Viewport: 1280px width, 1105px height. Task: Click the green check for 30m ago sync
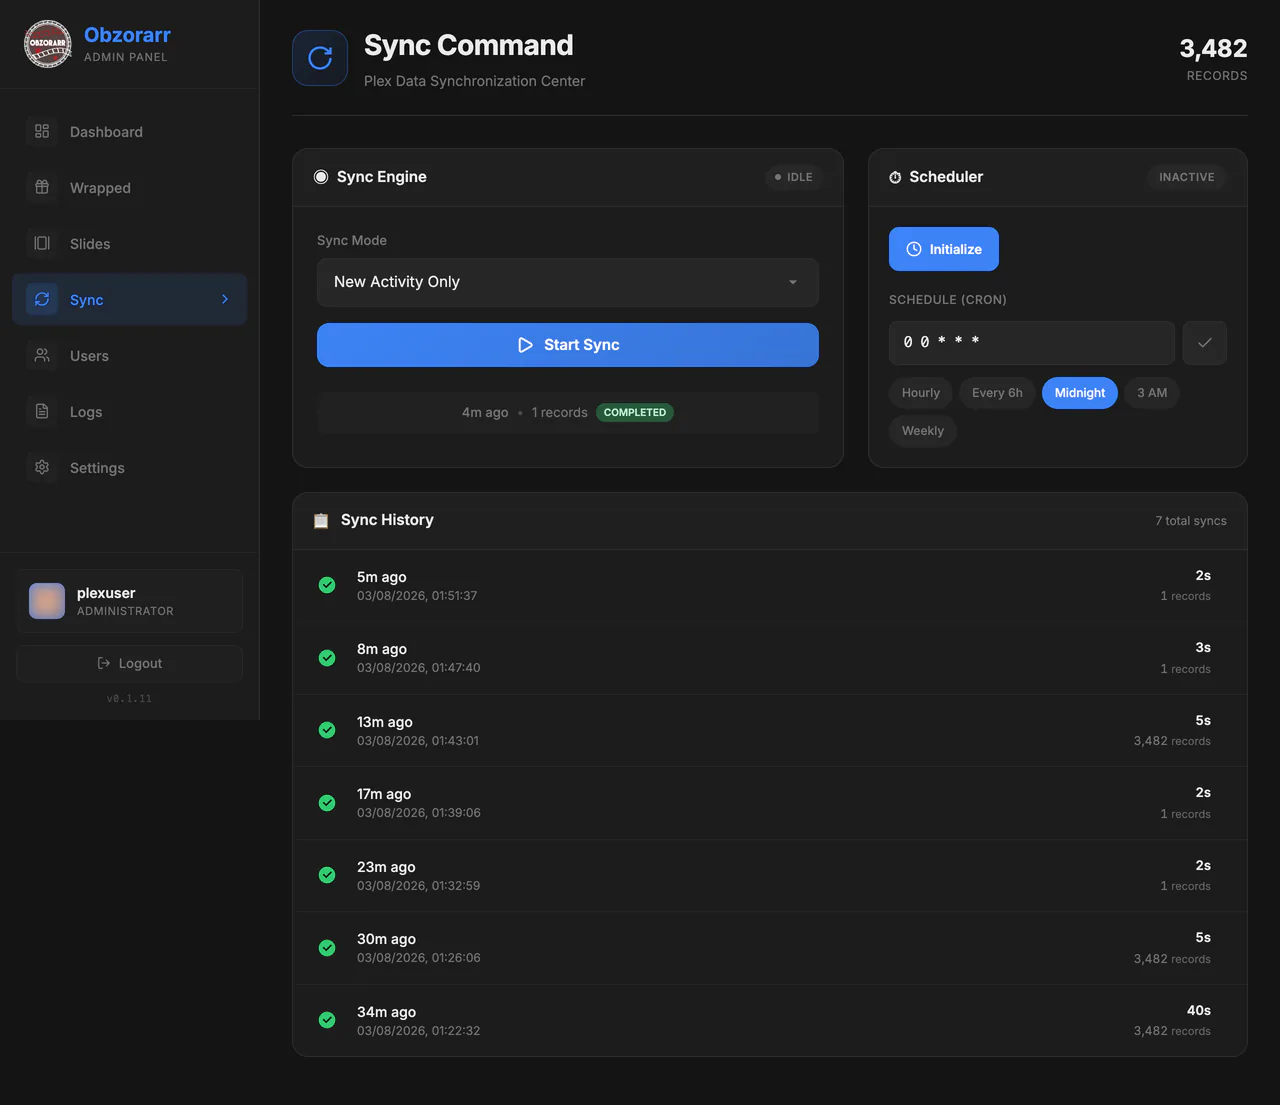coord(327,948)
